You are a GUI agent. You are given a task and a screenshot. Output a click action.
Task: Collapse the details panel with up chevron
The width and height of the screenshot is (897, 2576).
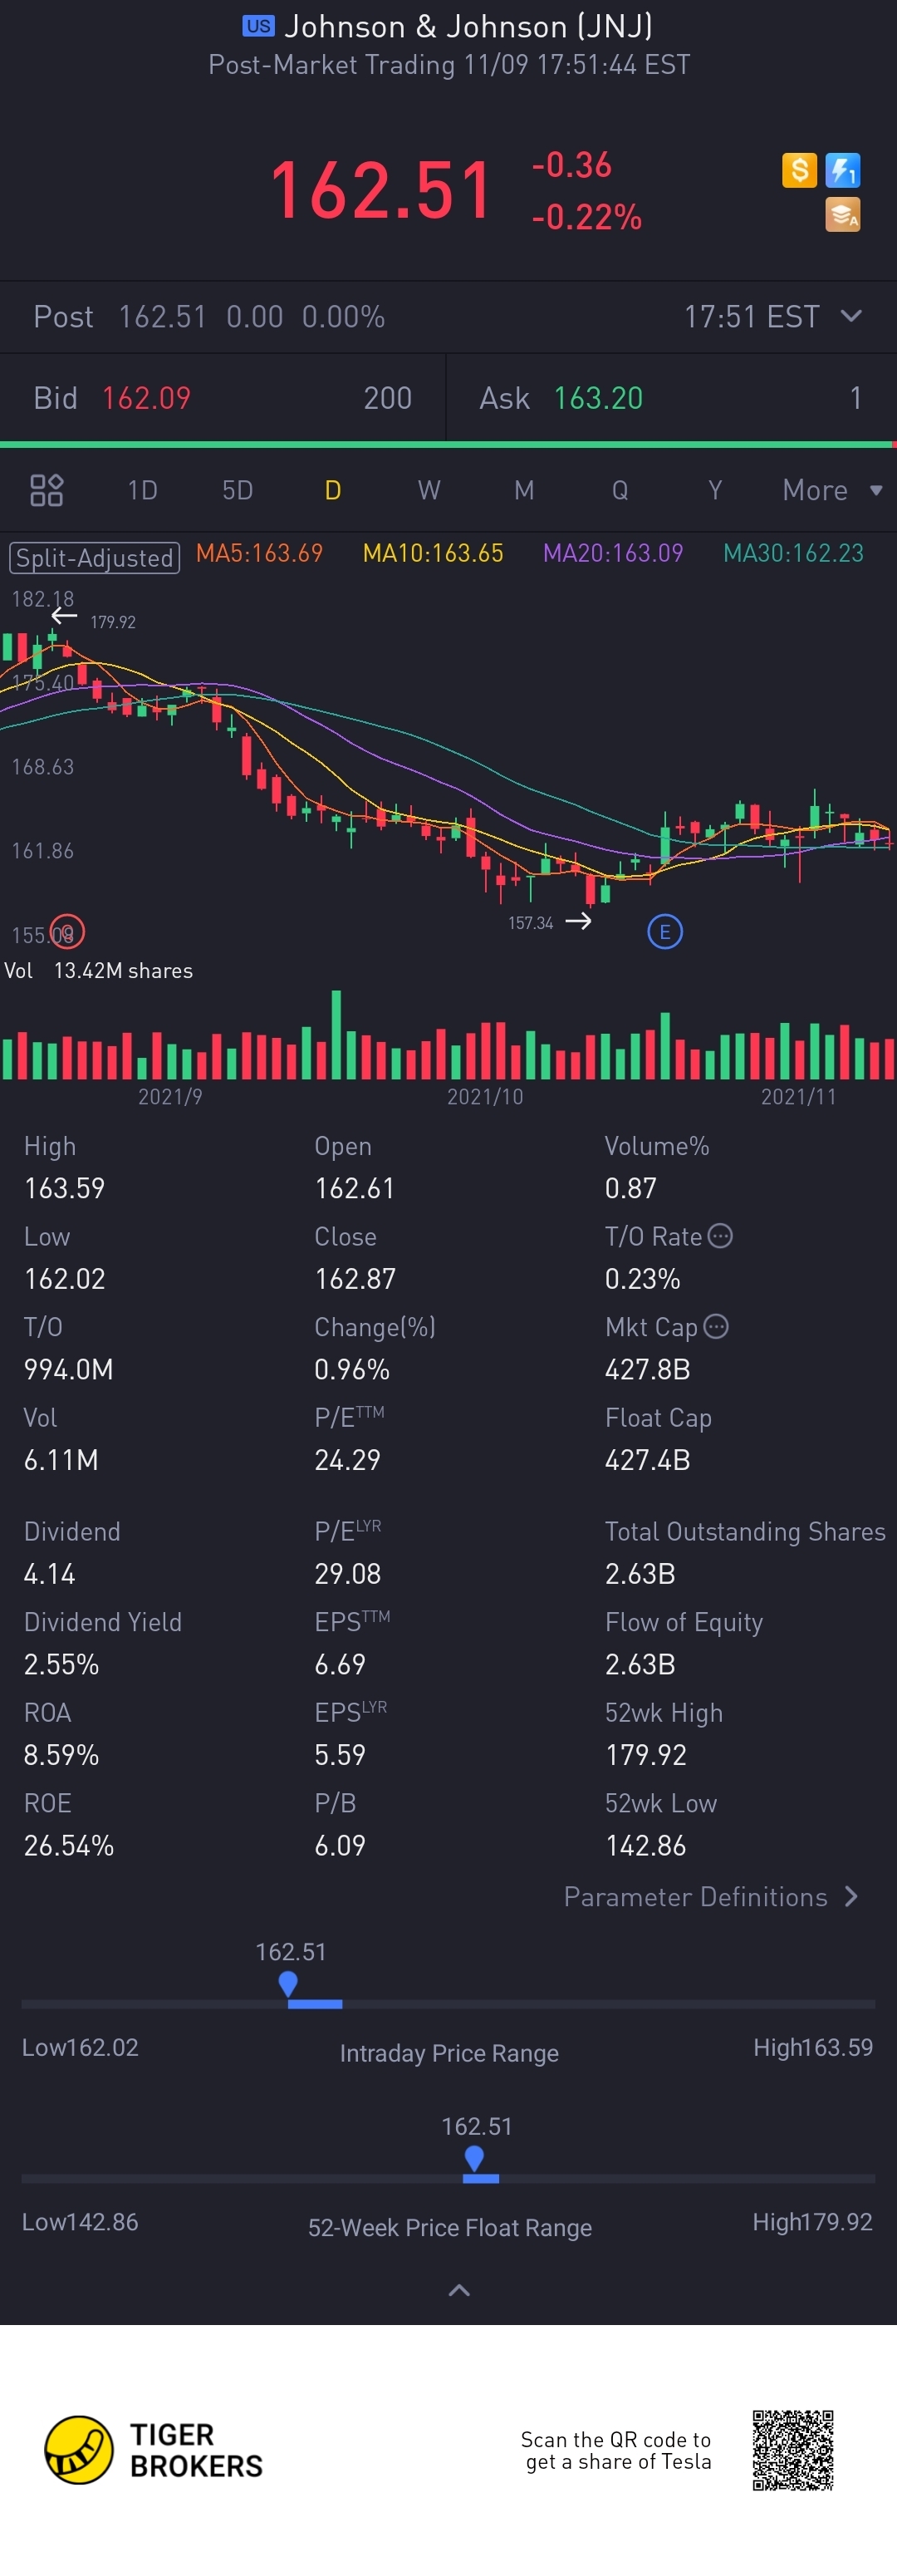(x=459, y=2290)
